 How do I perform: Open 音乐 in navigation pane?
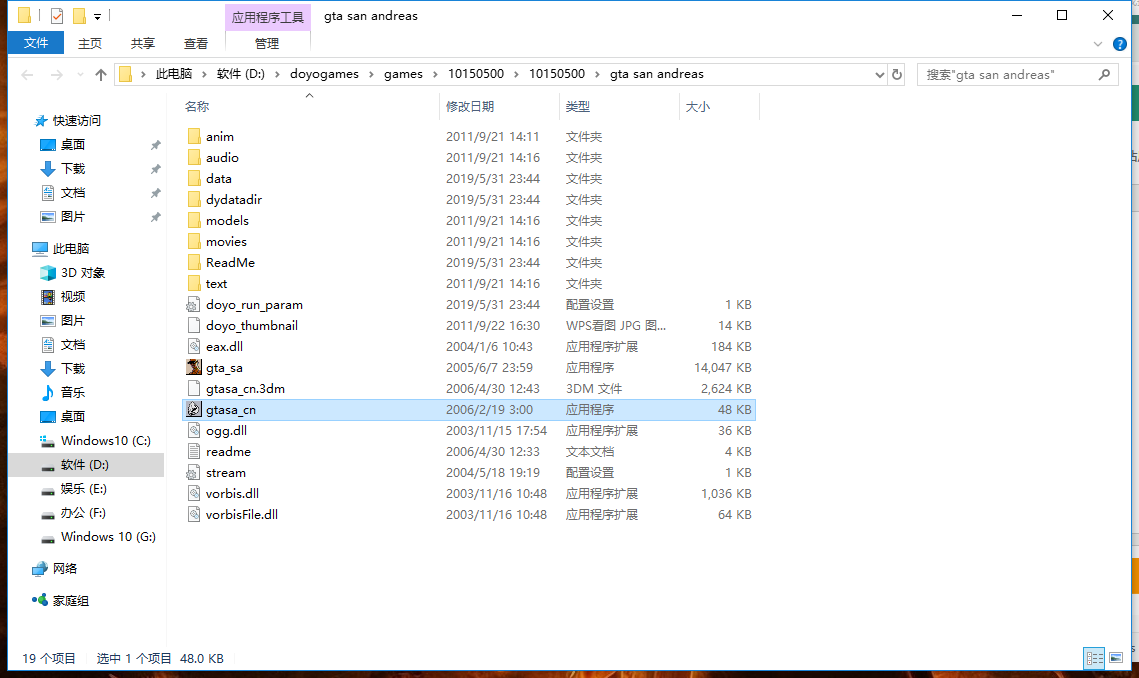tap(63, 392)
